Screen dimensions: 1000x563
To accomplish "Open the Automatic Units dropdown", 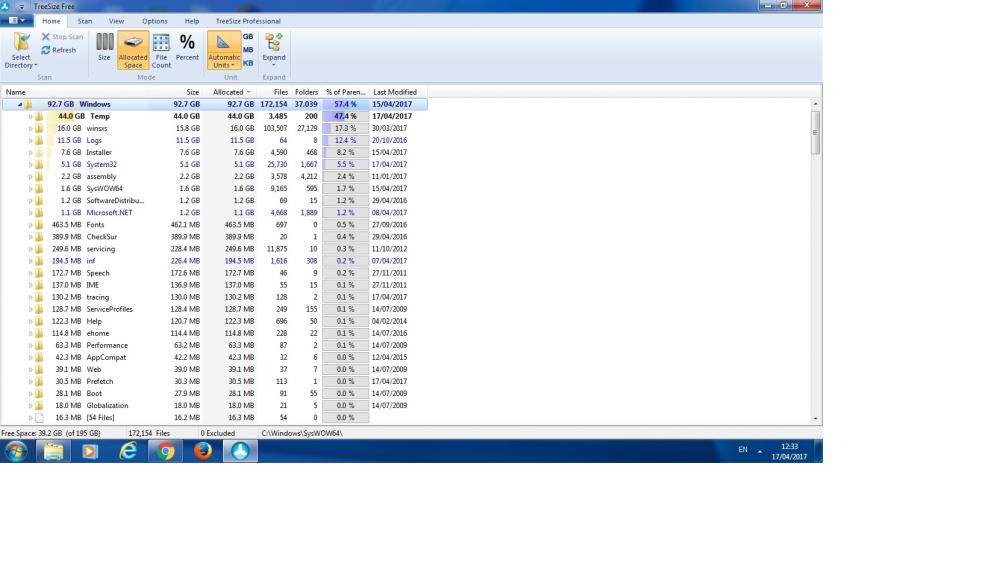I will coord(224,50).
